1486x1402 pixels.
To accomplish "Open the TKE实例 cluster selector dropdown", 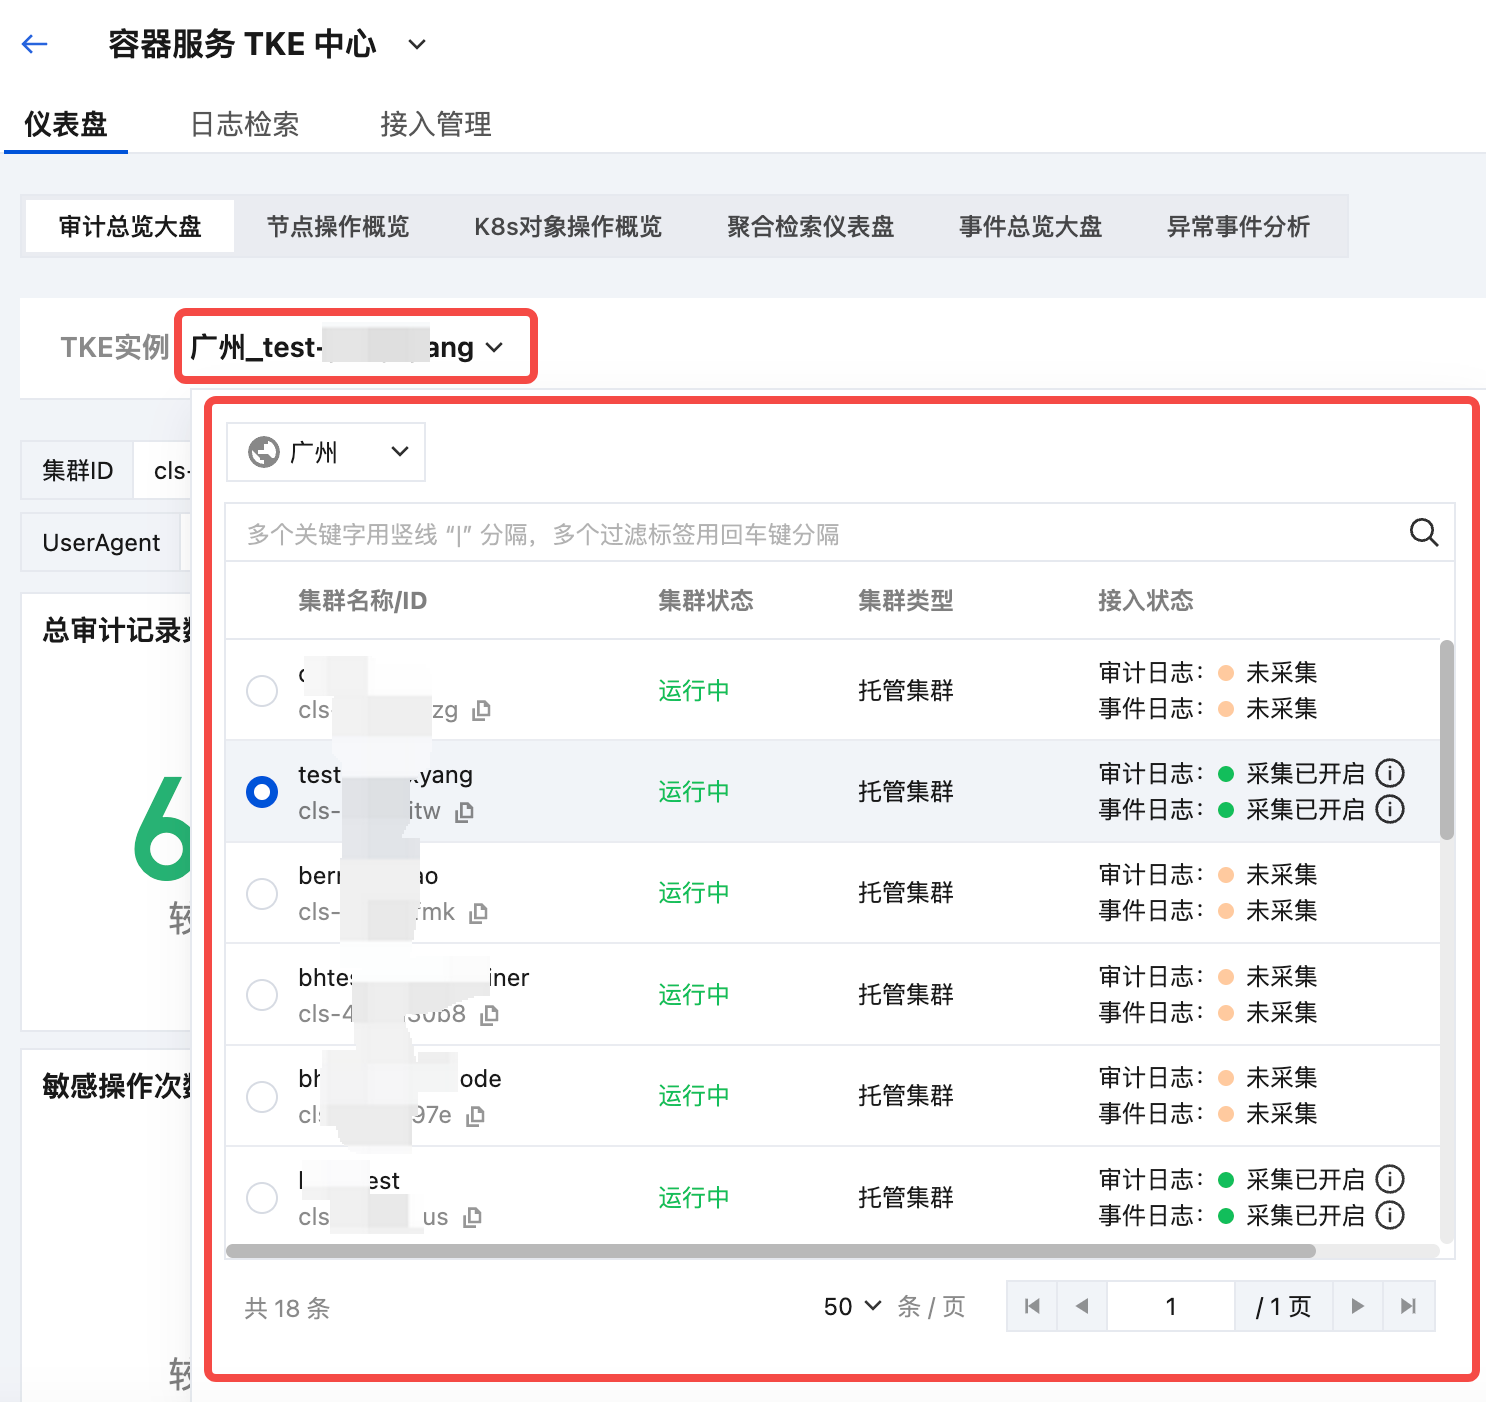I will coord(347,347).
